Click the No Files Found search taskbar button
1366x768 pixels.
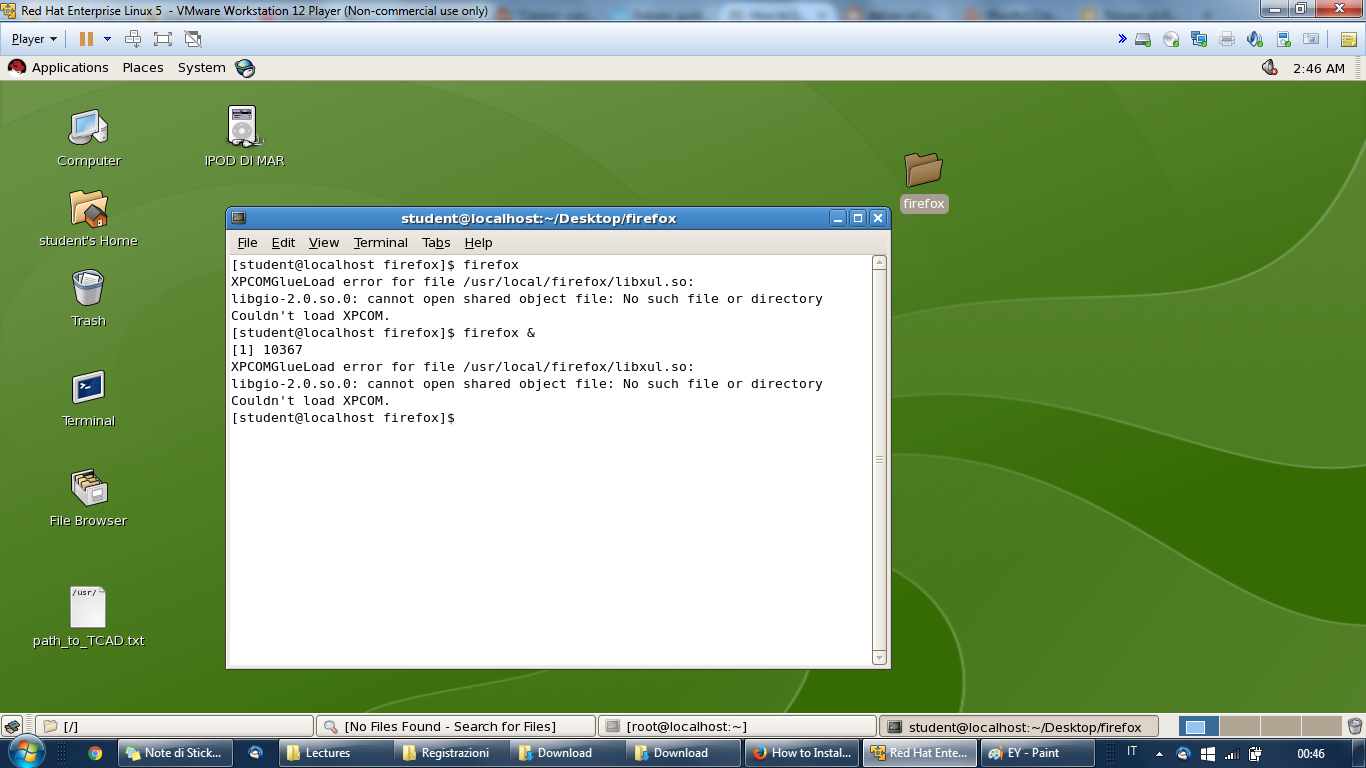pos(455,727)
